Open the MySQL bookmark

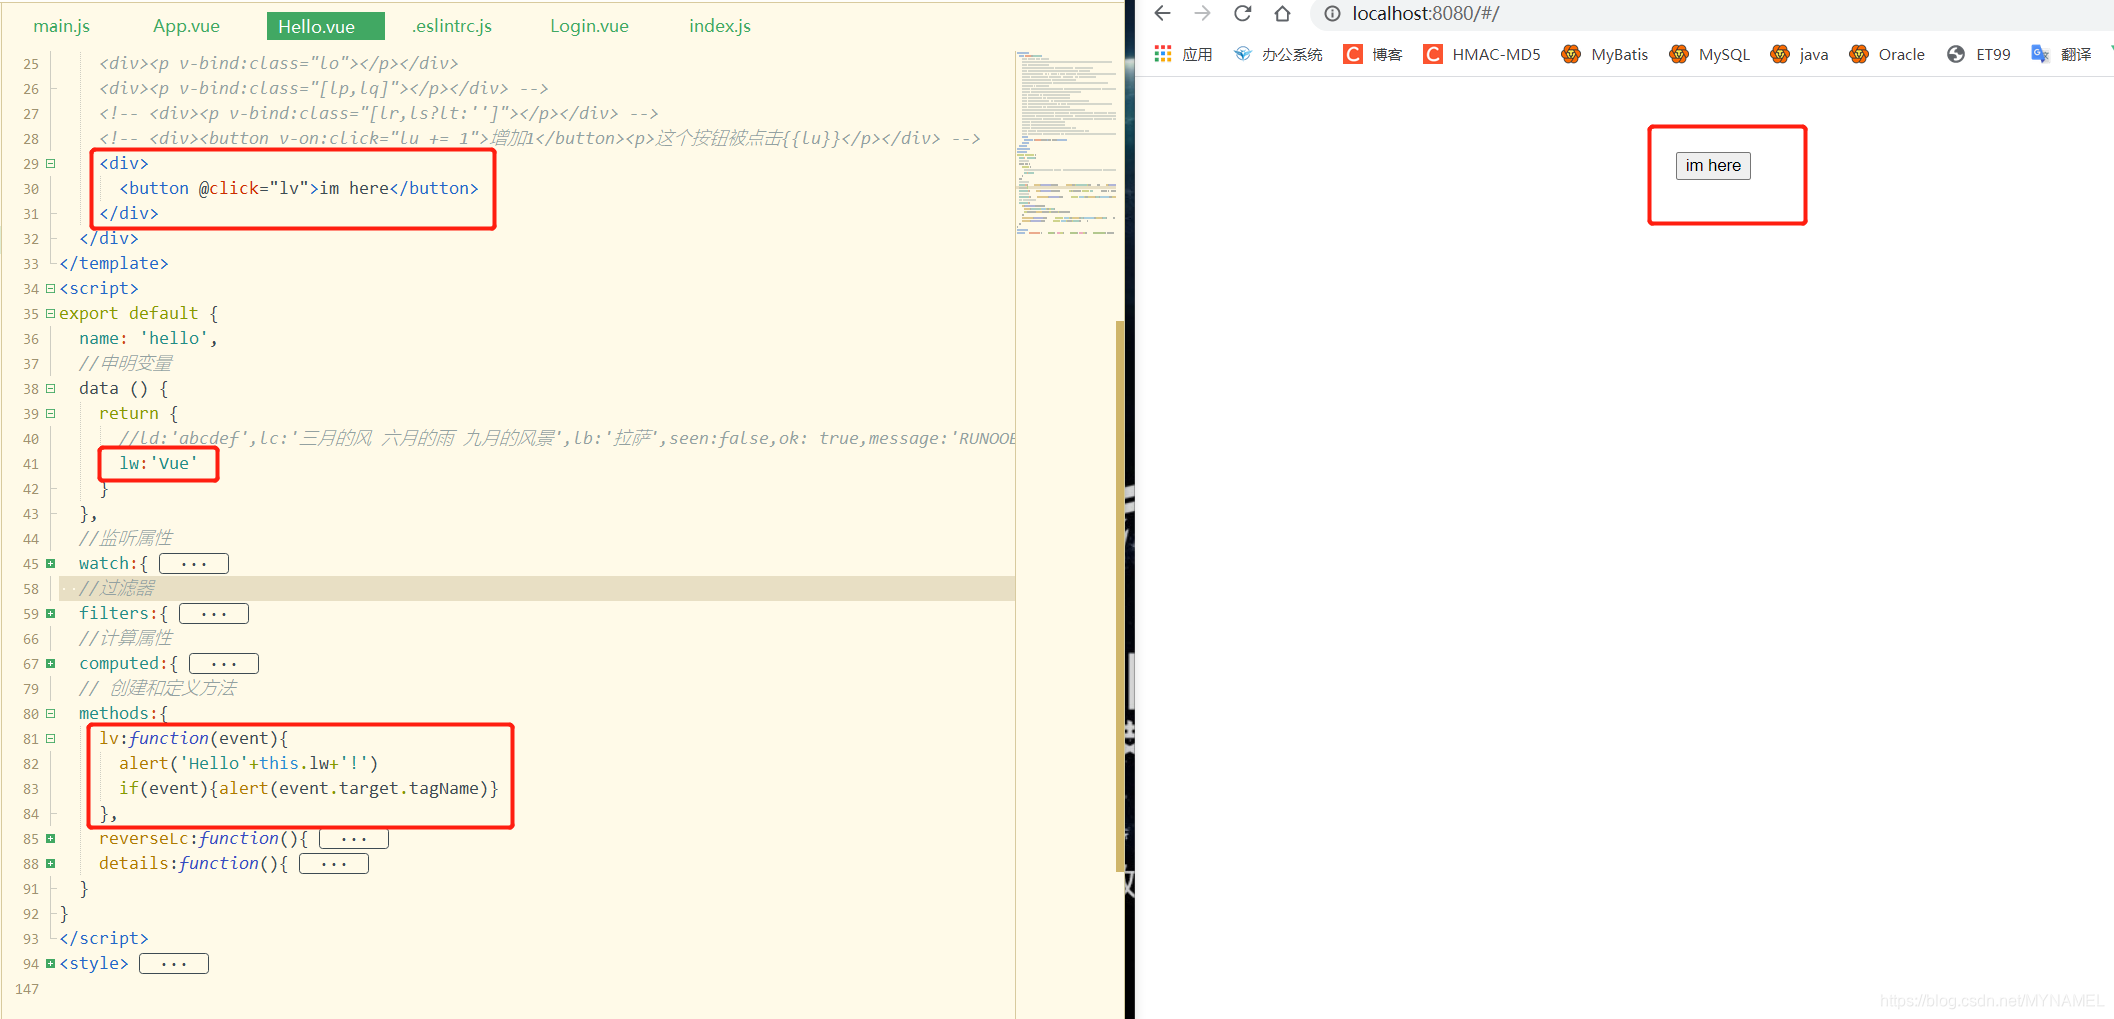coord(1709,54)
